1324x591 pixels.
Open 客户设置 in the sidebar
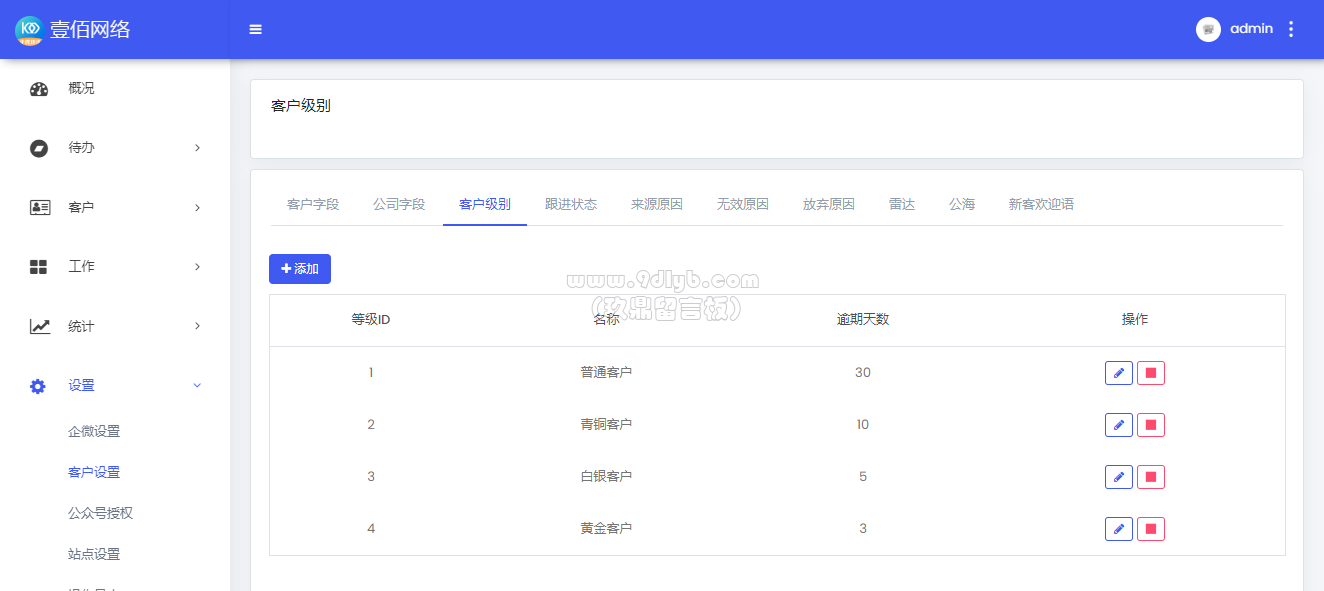[94, 473]
